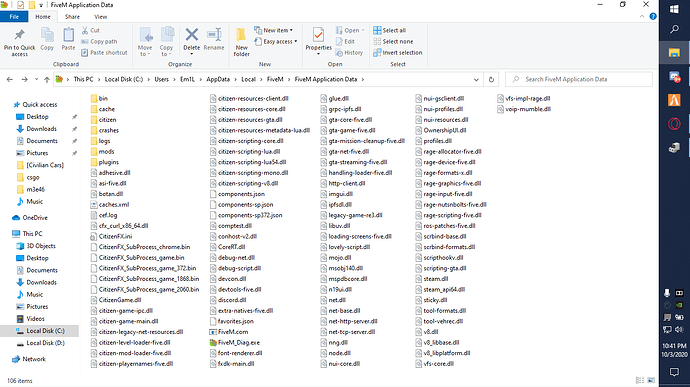Click Select none in ribbon

393,41
